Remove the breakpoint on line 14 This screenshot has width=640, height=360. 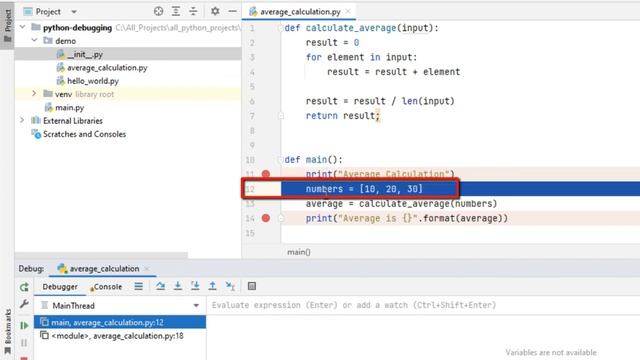point(266,218)
